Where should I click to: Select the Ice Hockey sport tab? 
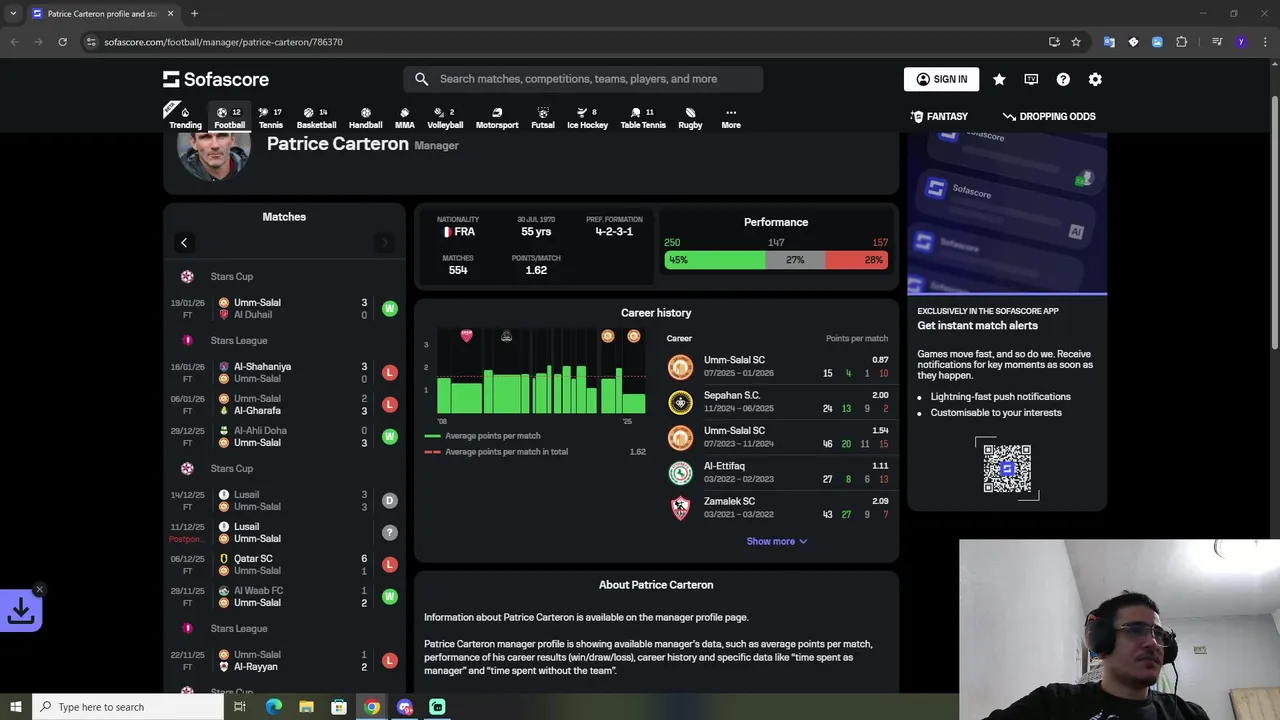coord(587,117)
